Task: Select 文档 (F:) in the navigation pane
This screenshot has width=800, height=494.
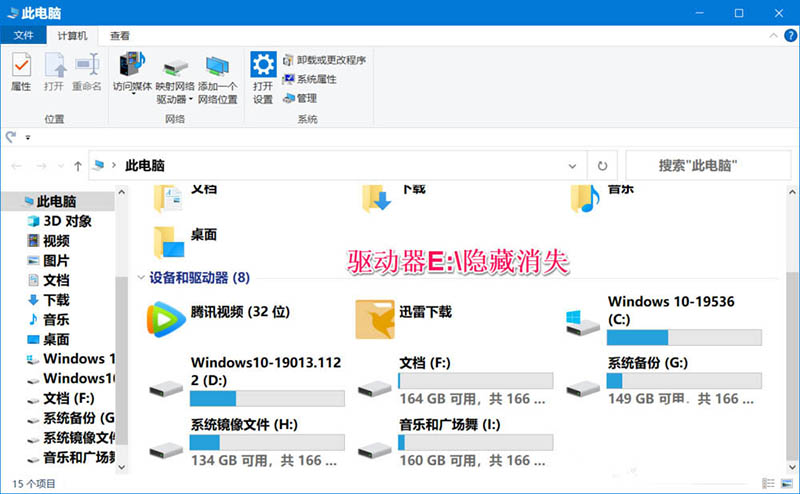Action: coord(61,398)
